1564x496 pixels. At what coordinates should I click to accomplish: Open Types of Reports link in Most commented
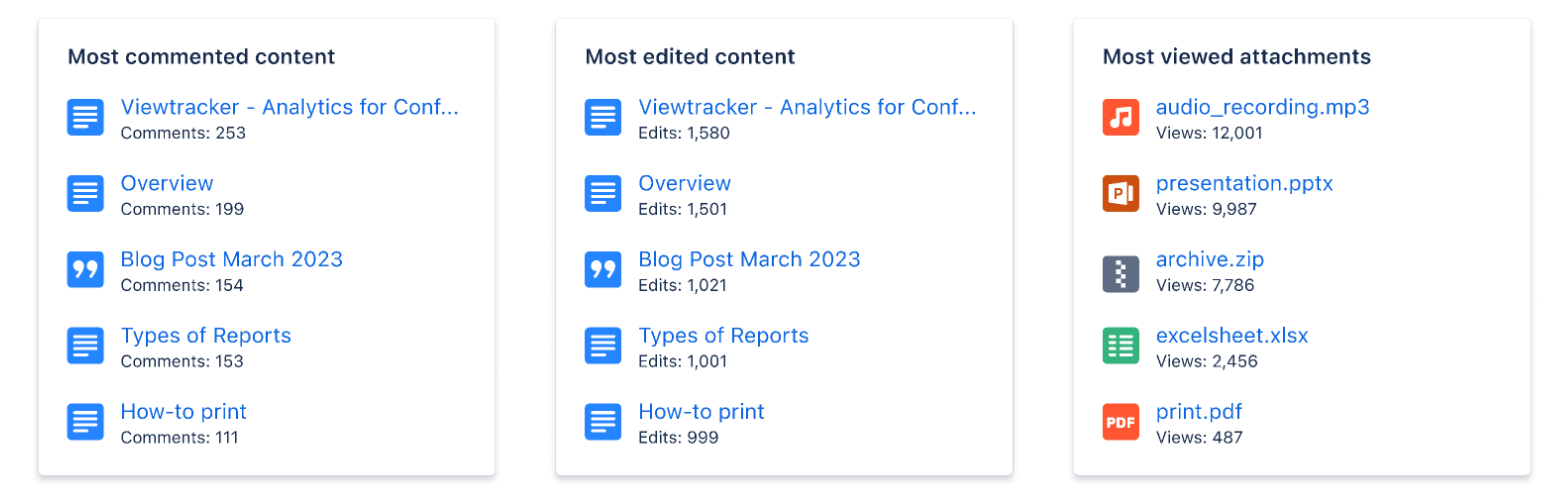[205, 335]
